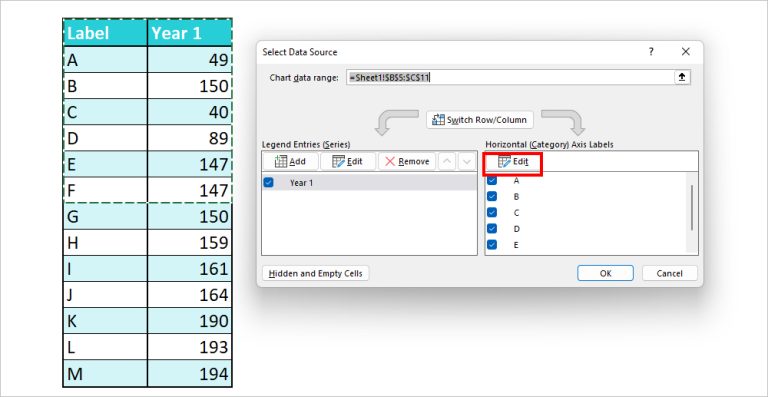The image size is (768, 397).
Task: Remove the selected series
Action: (x=407, y=162)
